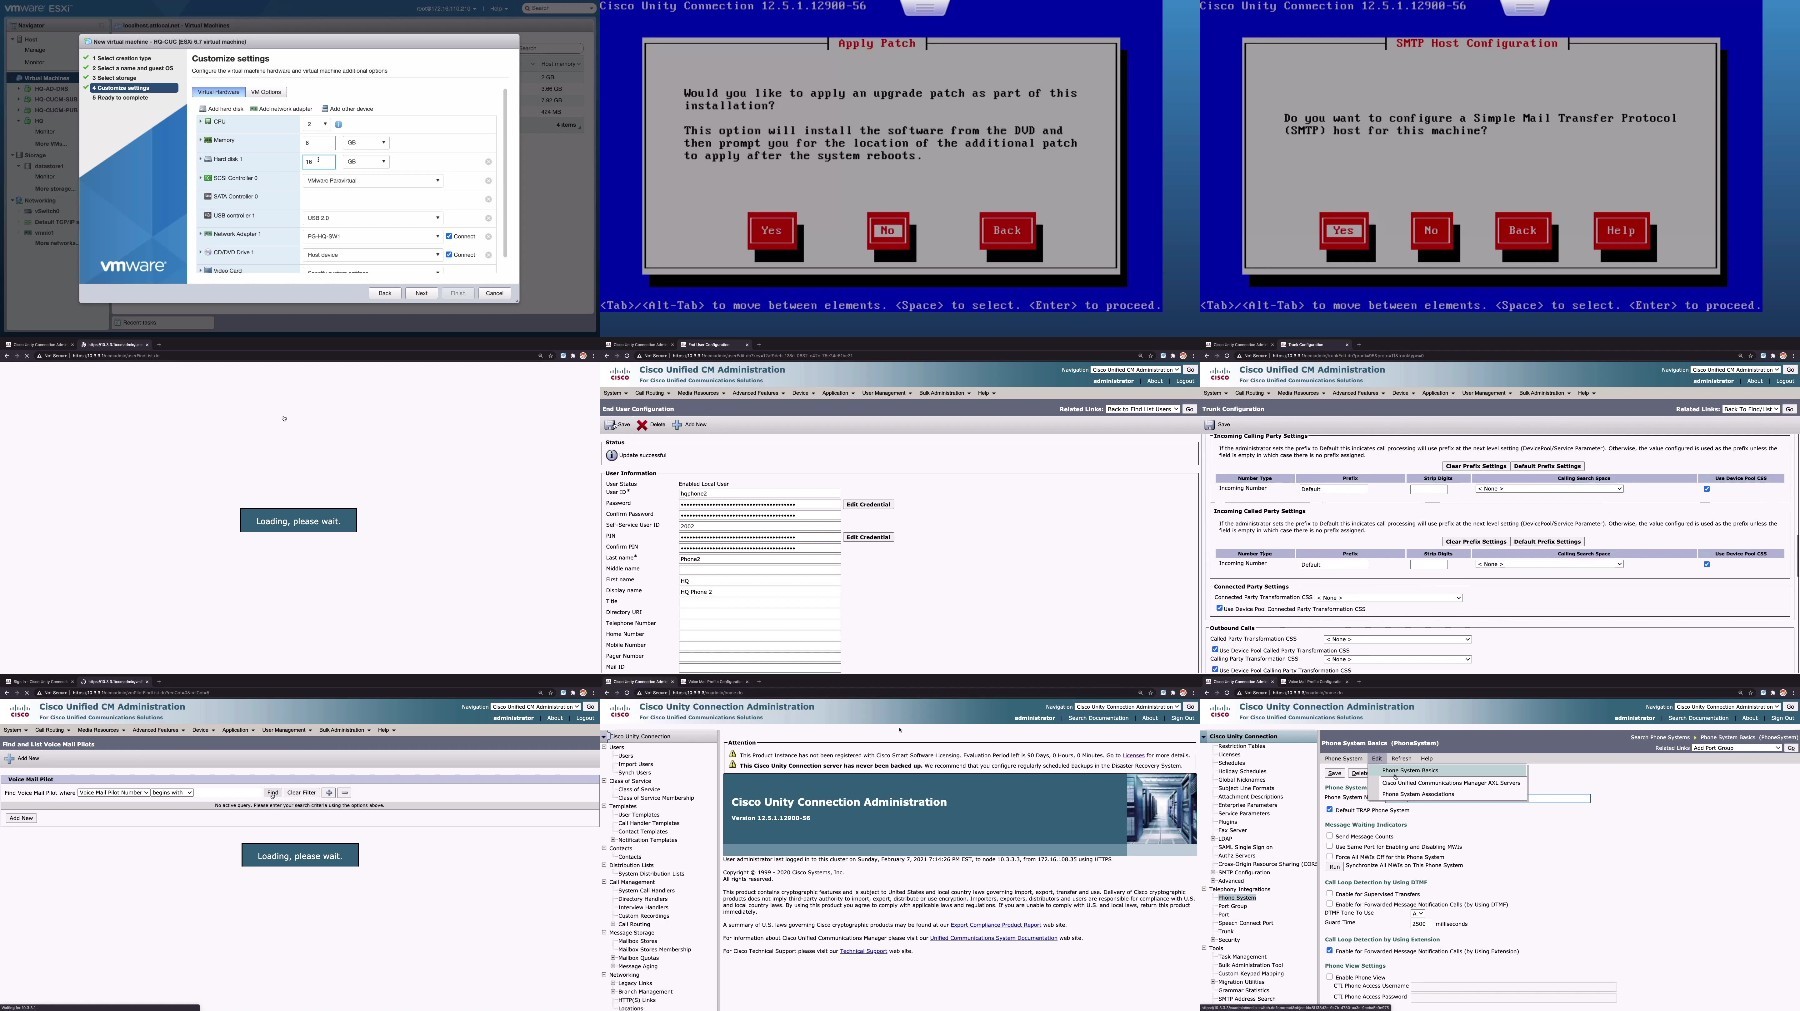This screenshot has height=1011, width=1800.
Task: Open Refresh menu in Phone System Basics
Action: [x=1401, y=758]
